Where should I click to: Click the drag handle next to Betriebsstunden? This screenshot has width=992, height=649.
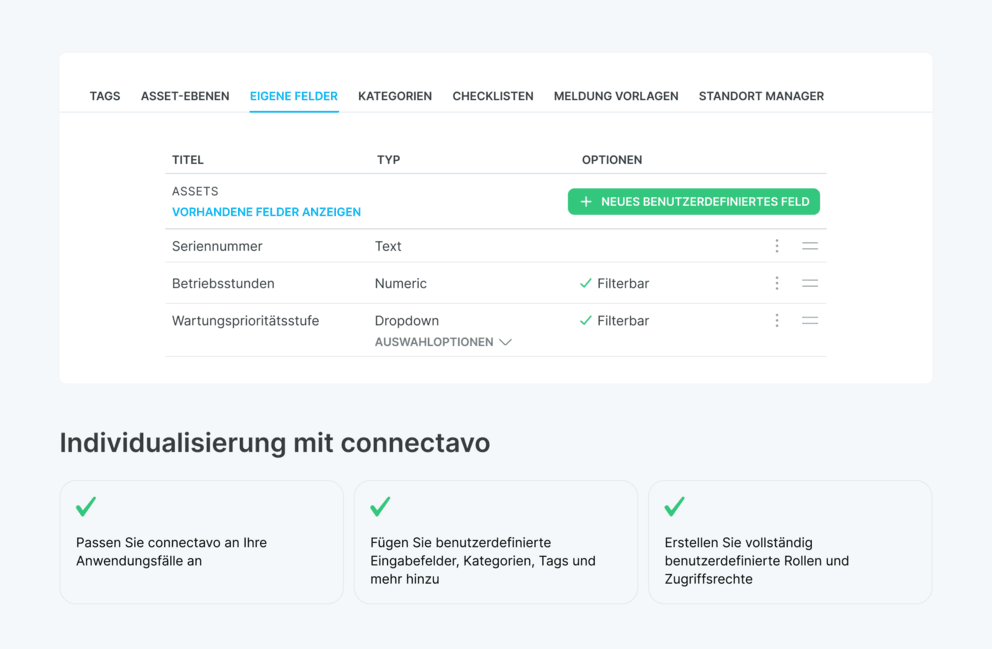[x=810, y=283]
